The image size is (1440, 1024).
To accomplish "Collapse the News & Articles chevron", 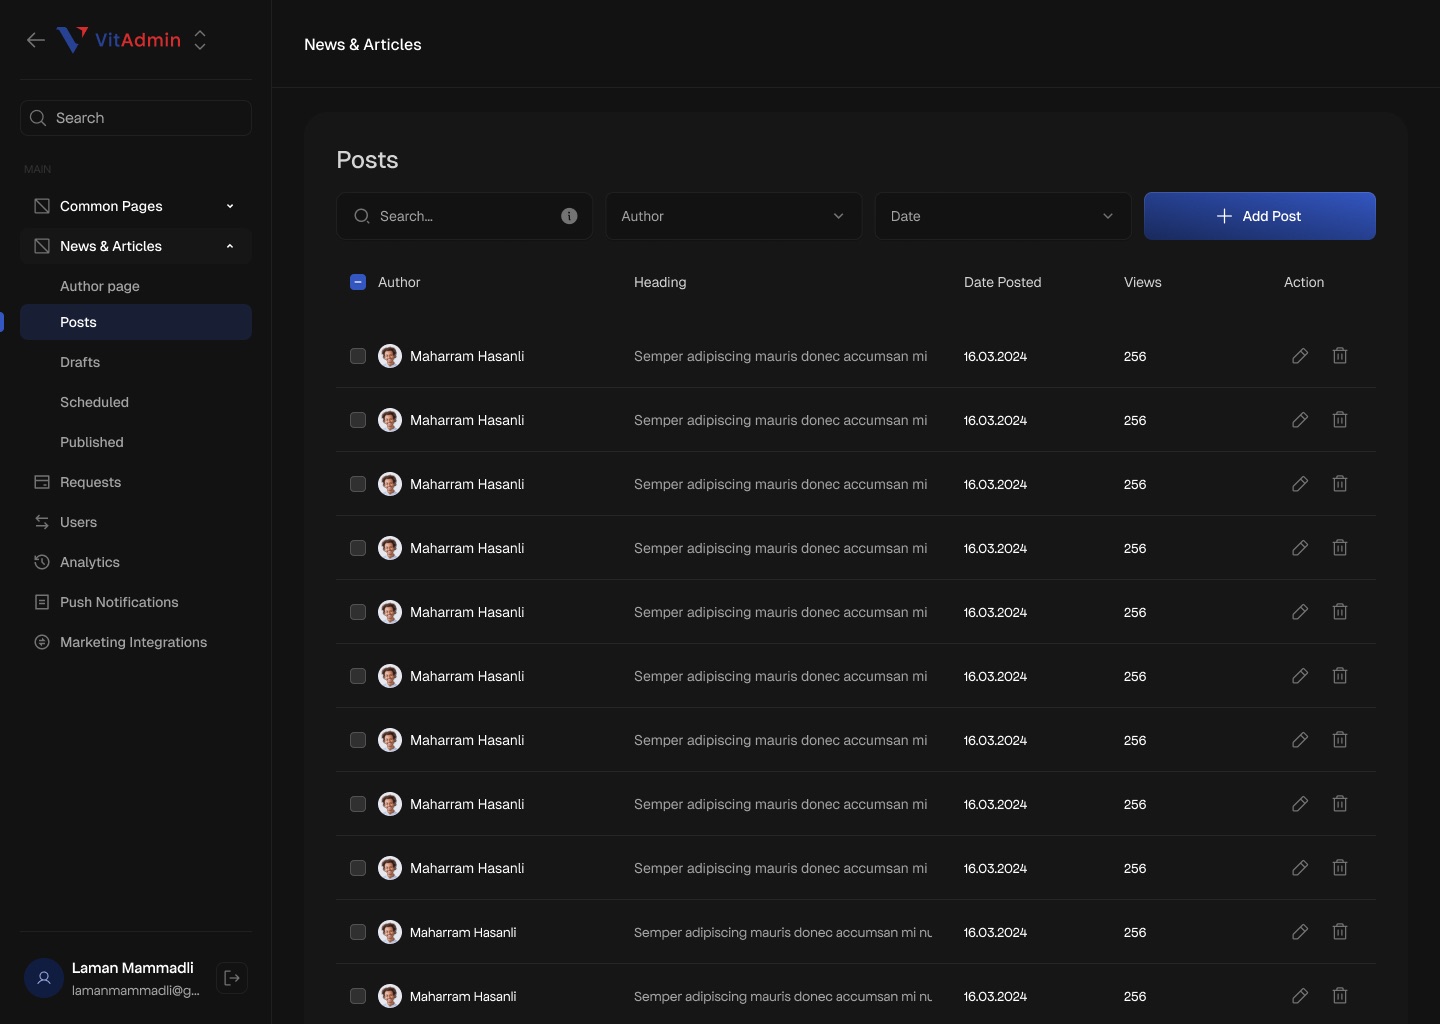I will [x=230, y=246].
